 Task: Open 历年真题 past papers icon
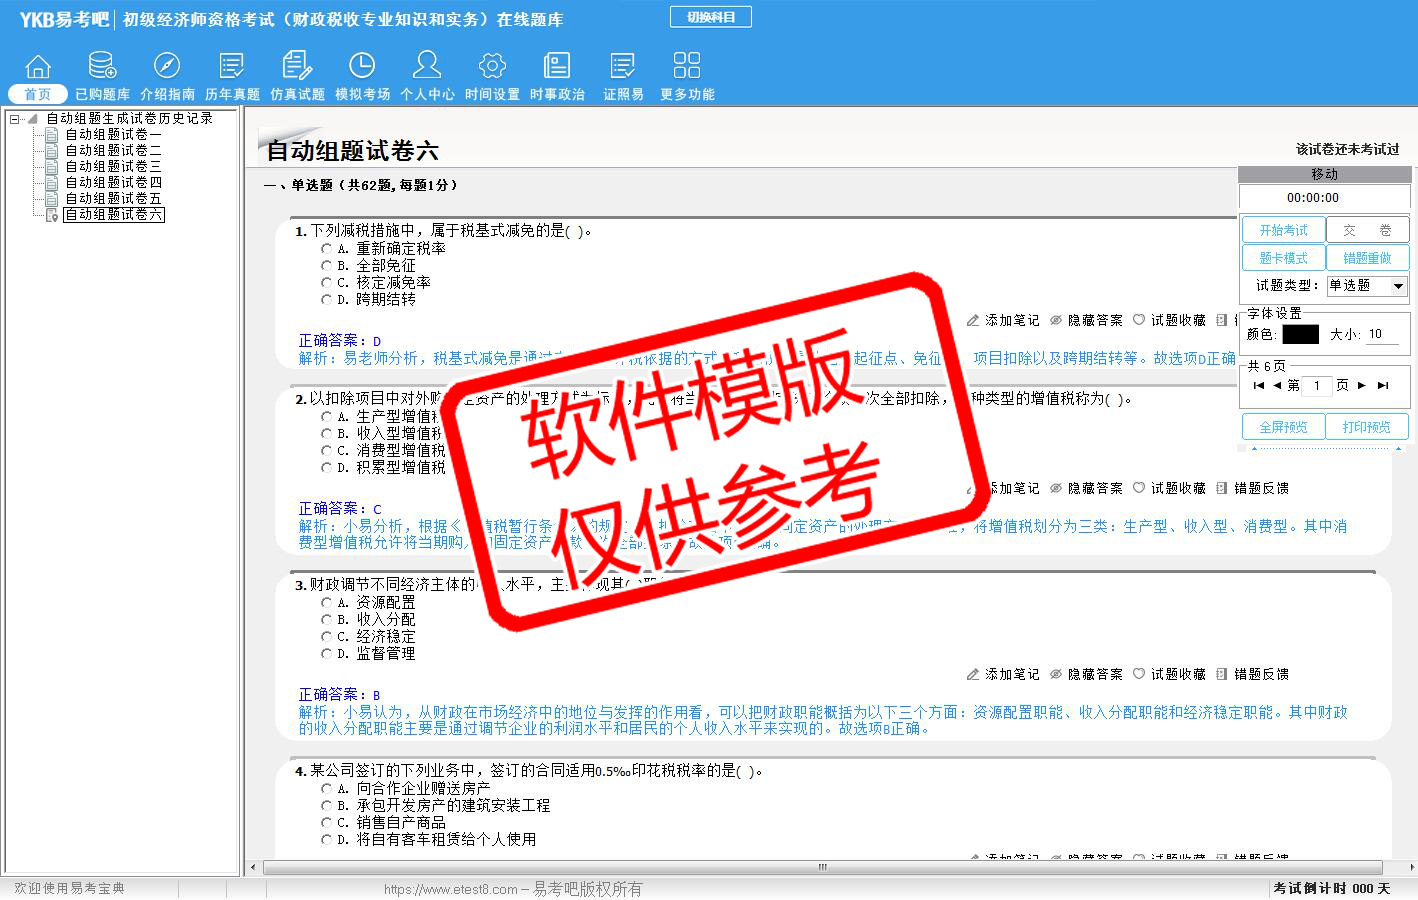pos(232,67)
